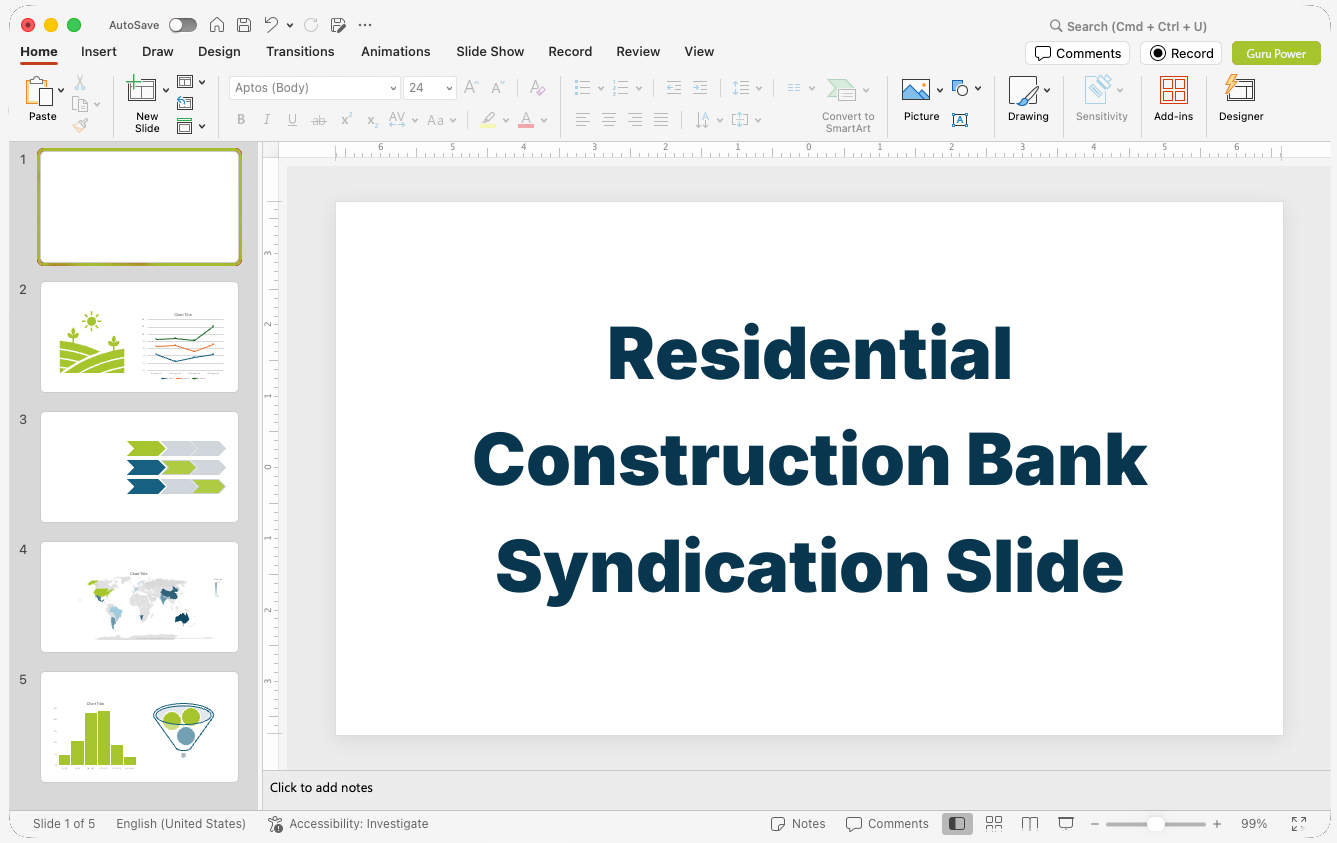The width and height of the screenshot is (1337, 843).
Task: Open the Shapes gallery icon
Action: (960, 89)
